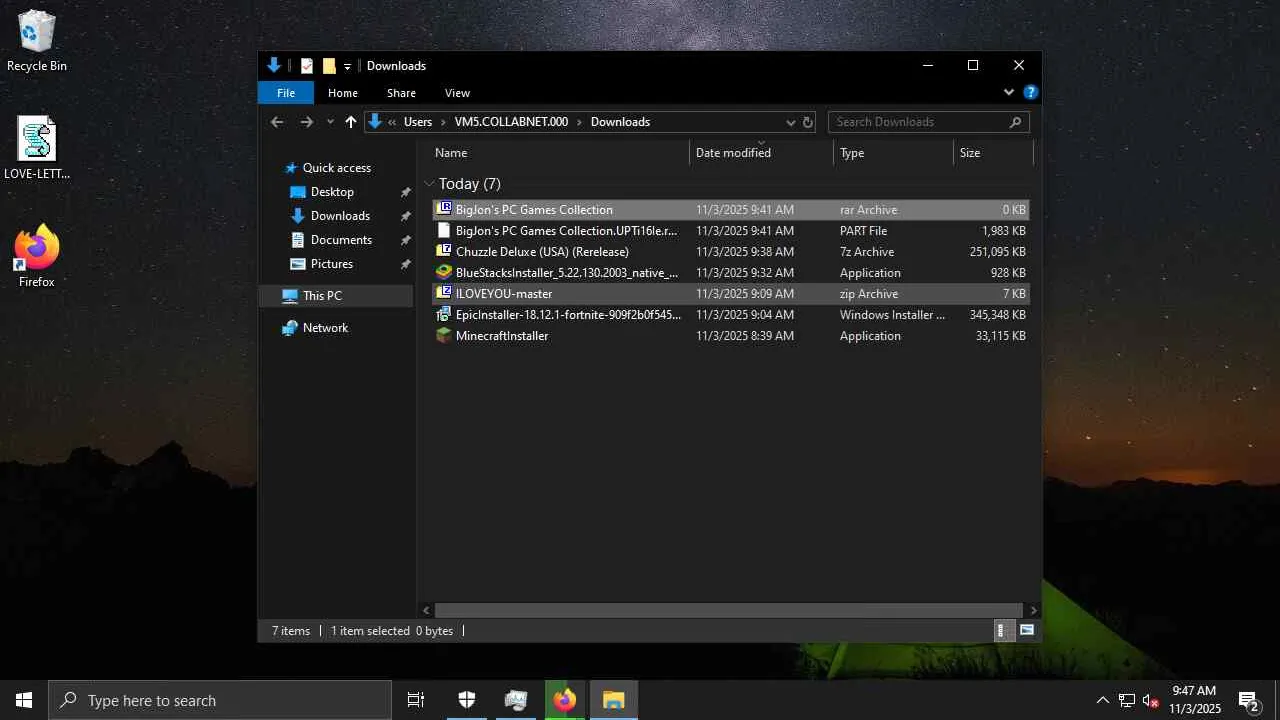Launch Firefox from the desktop shortcut
Screen dimensions: 1280x720
(x=37, y=257)
